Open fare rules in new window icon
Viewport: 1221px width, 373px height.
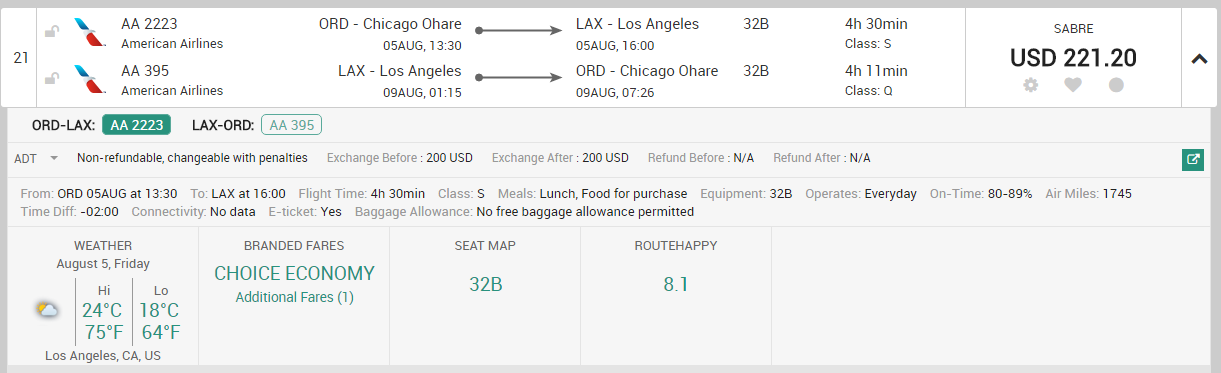coord(1192,159)
